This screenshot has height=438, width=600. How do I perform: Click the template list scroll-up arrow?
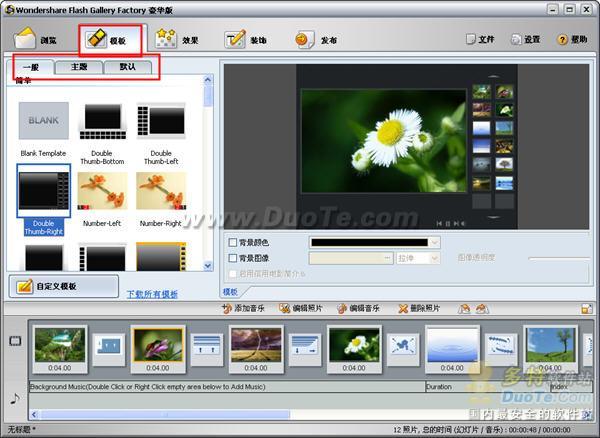point(208,80)
